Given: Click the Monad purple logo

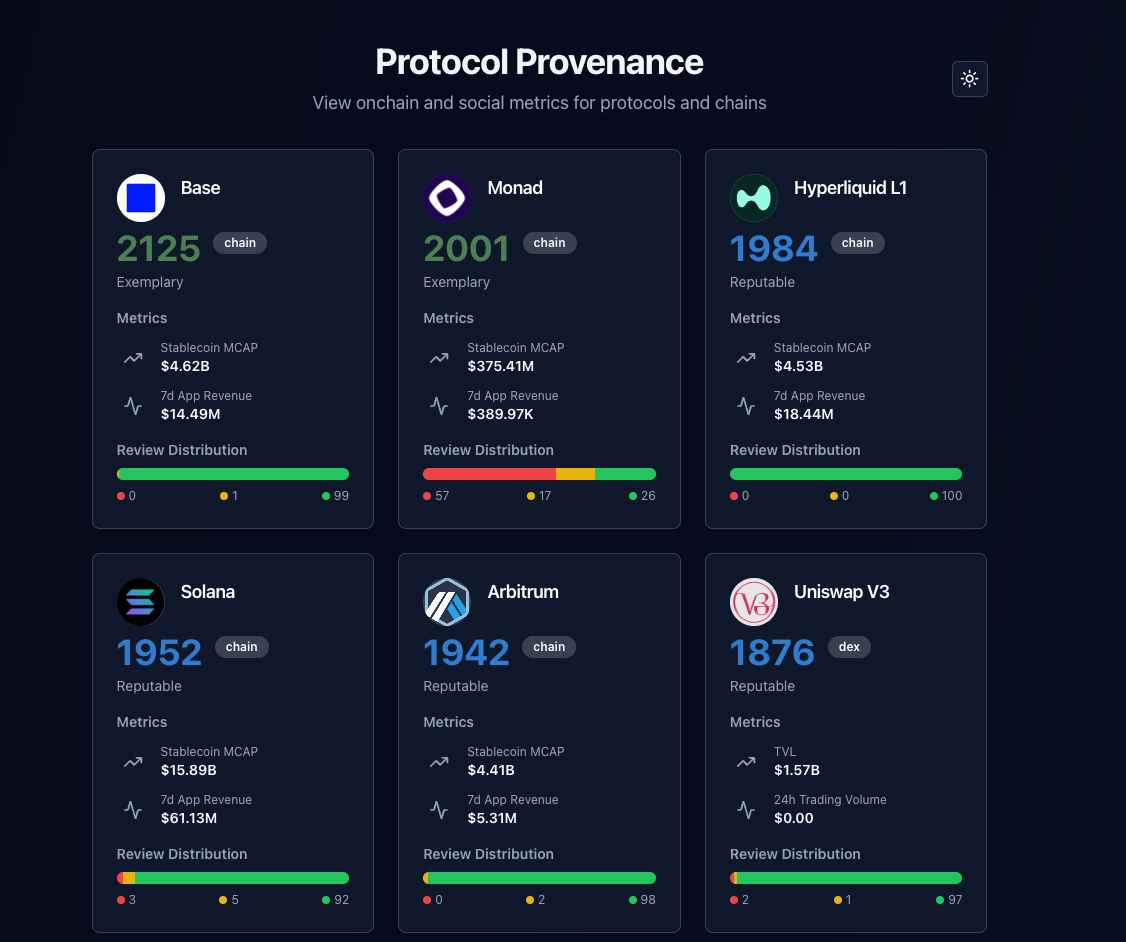Looking at the screenshot, I should [447, 198].
